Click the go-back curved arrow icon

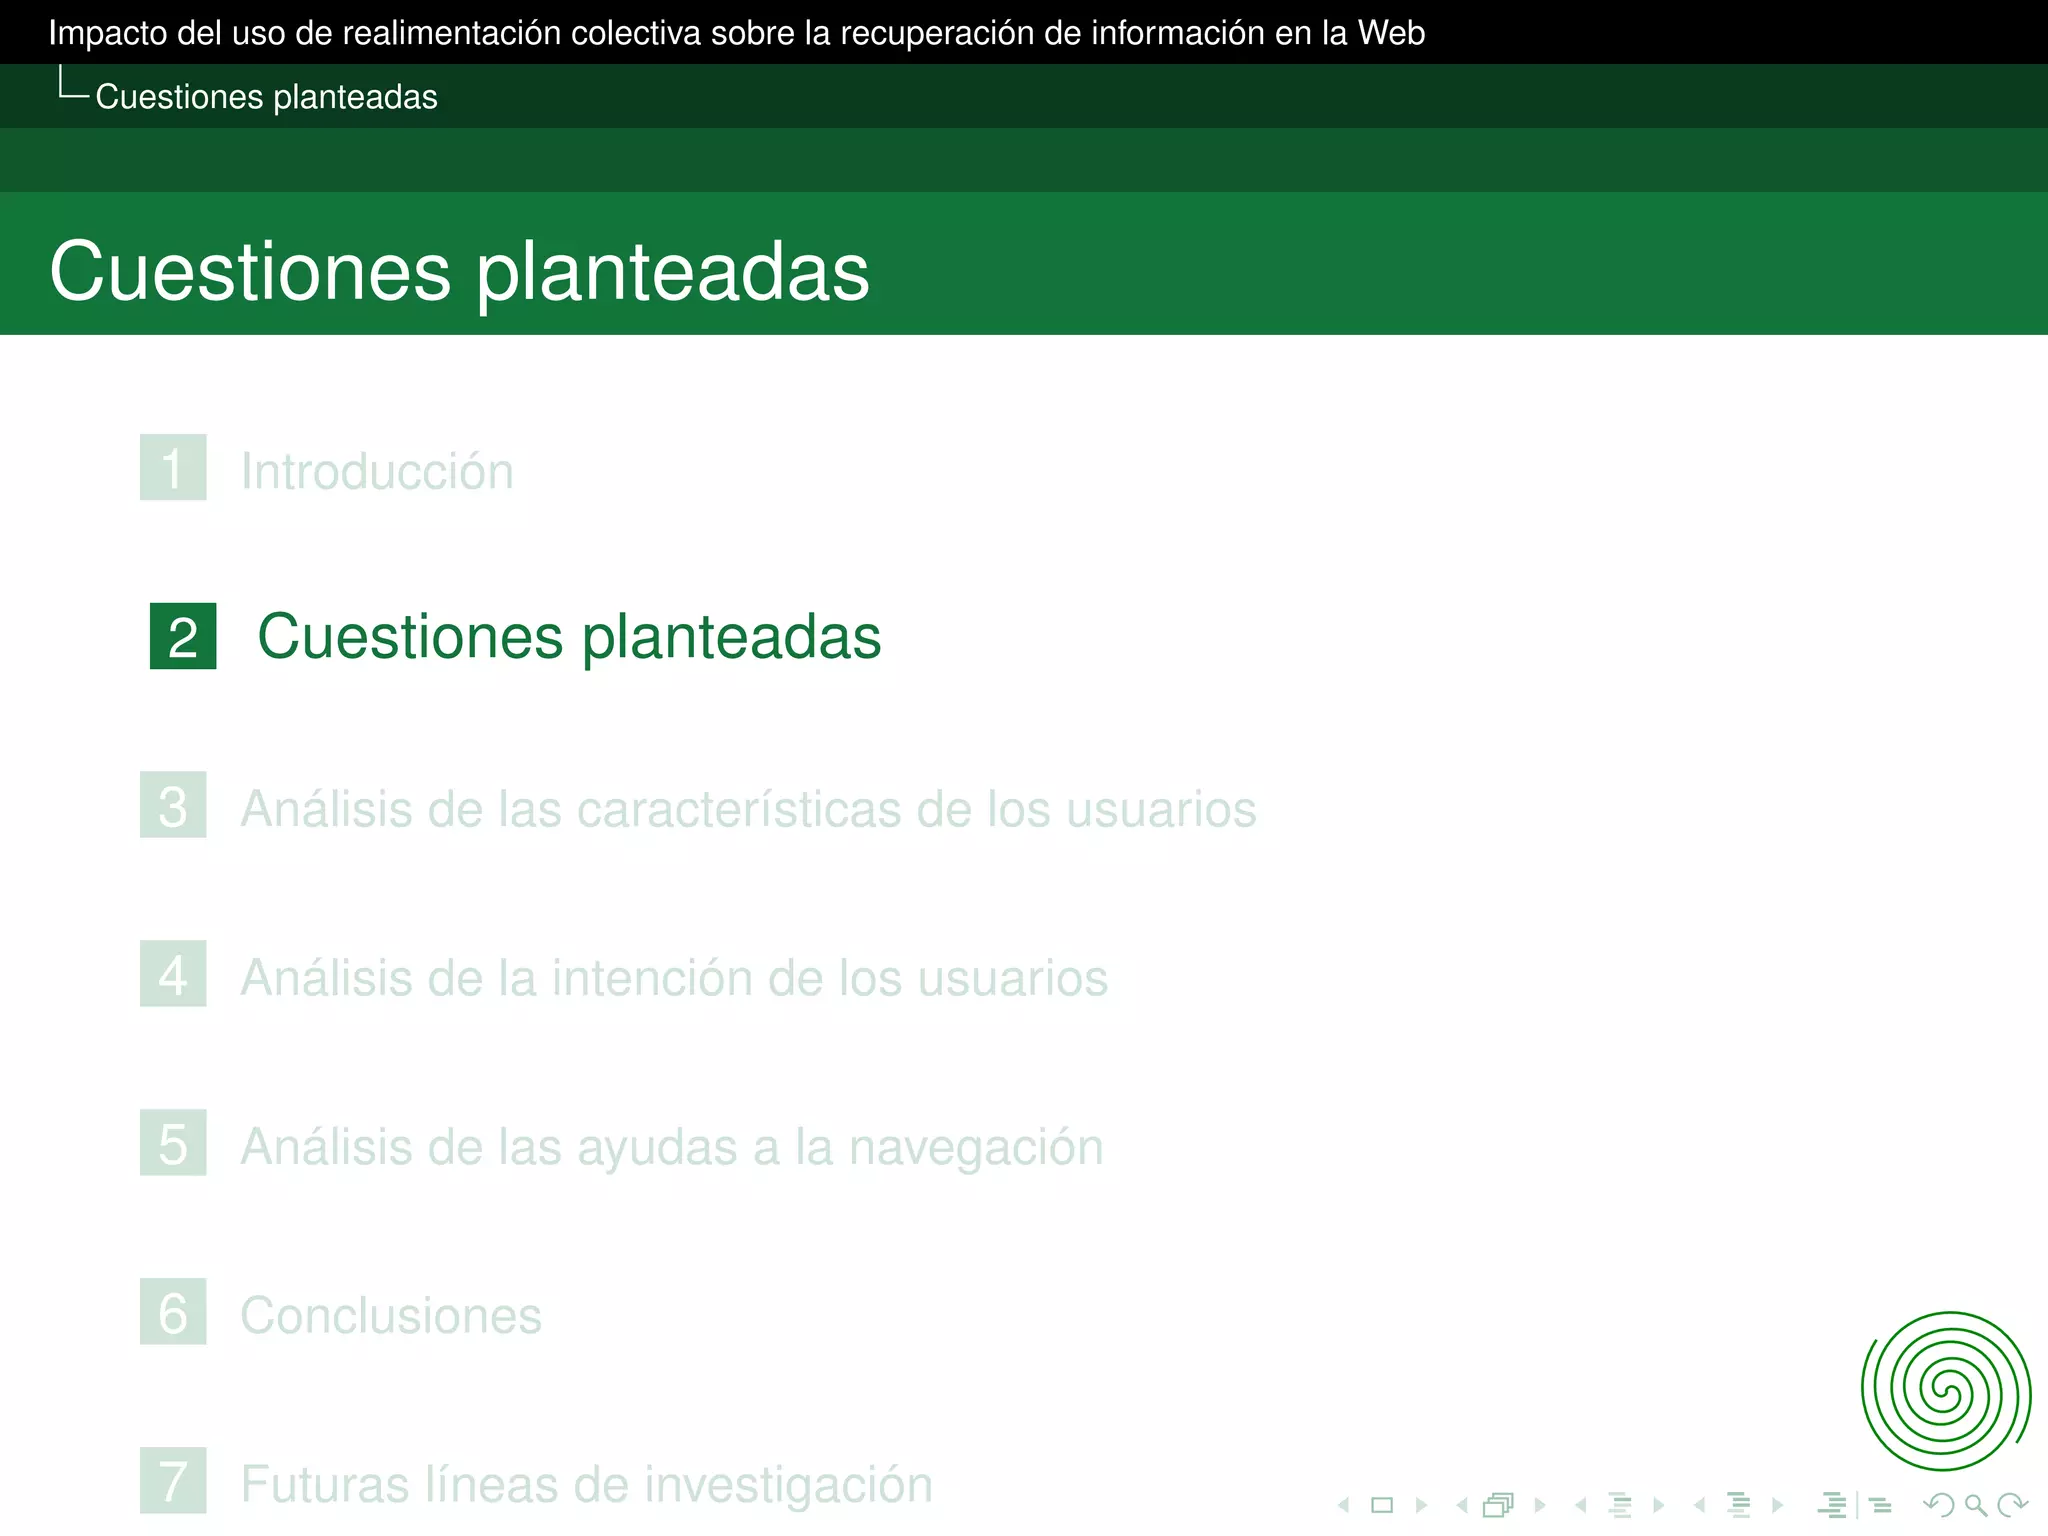pos(1938,1505)
